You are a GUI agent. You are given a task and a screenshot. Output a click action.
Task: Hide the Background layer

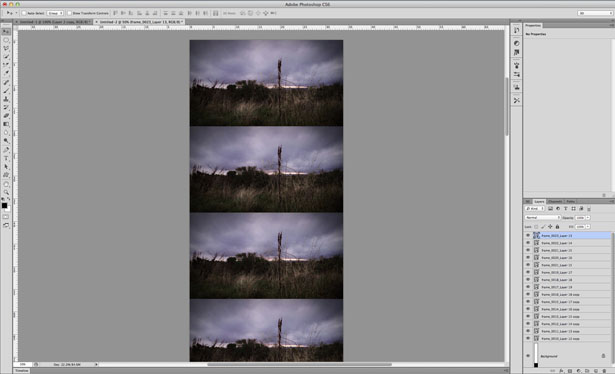pyautogui.click(x=528, y=356)
